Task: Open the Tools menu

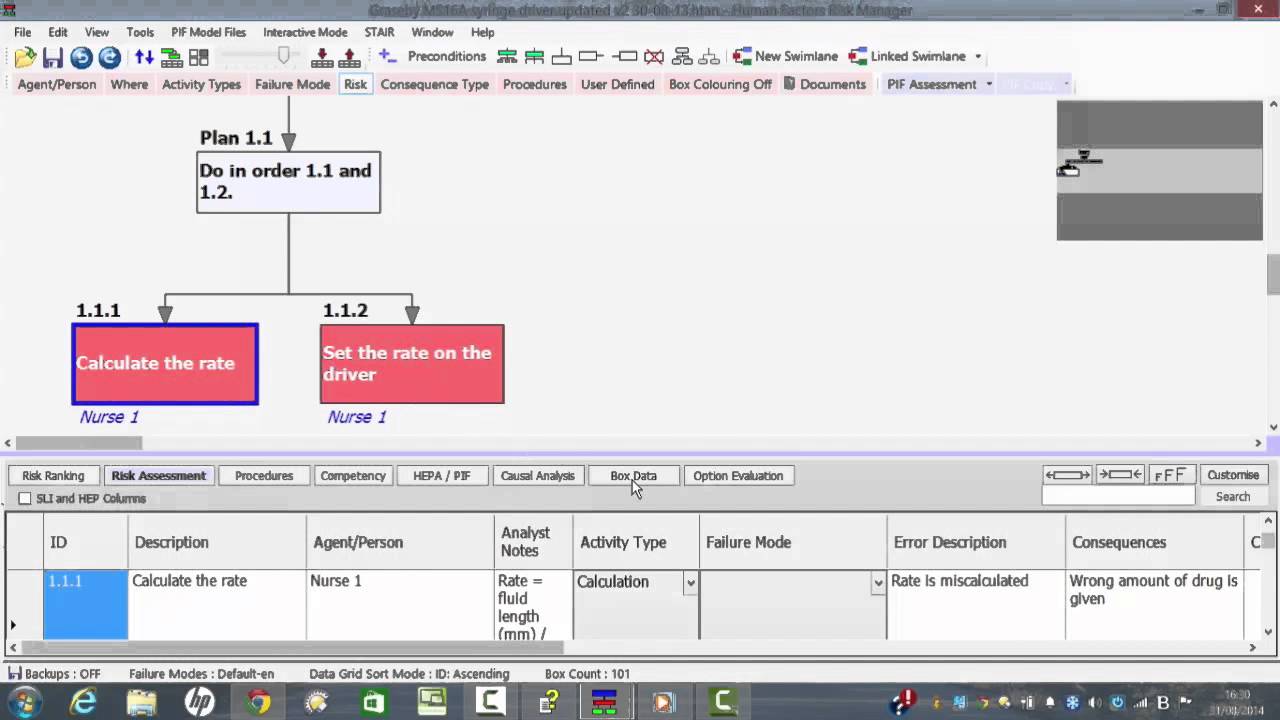Action: (x=140, y=32)
